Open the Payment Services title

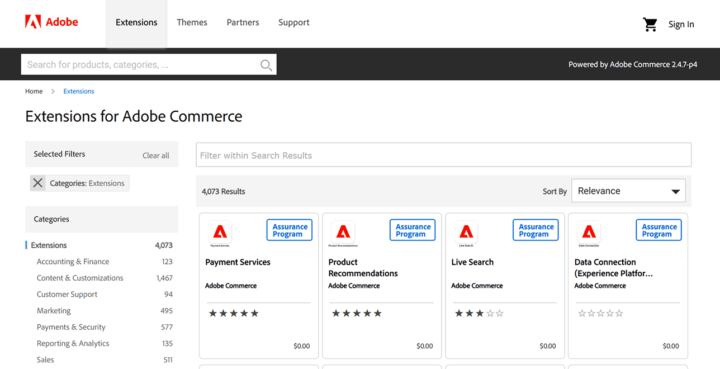[x=238, y=262]
